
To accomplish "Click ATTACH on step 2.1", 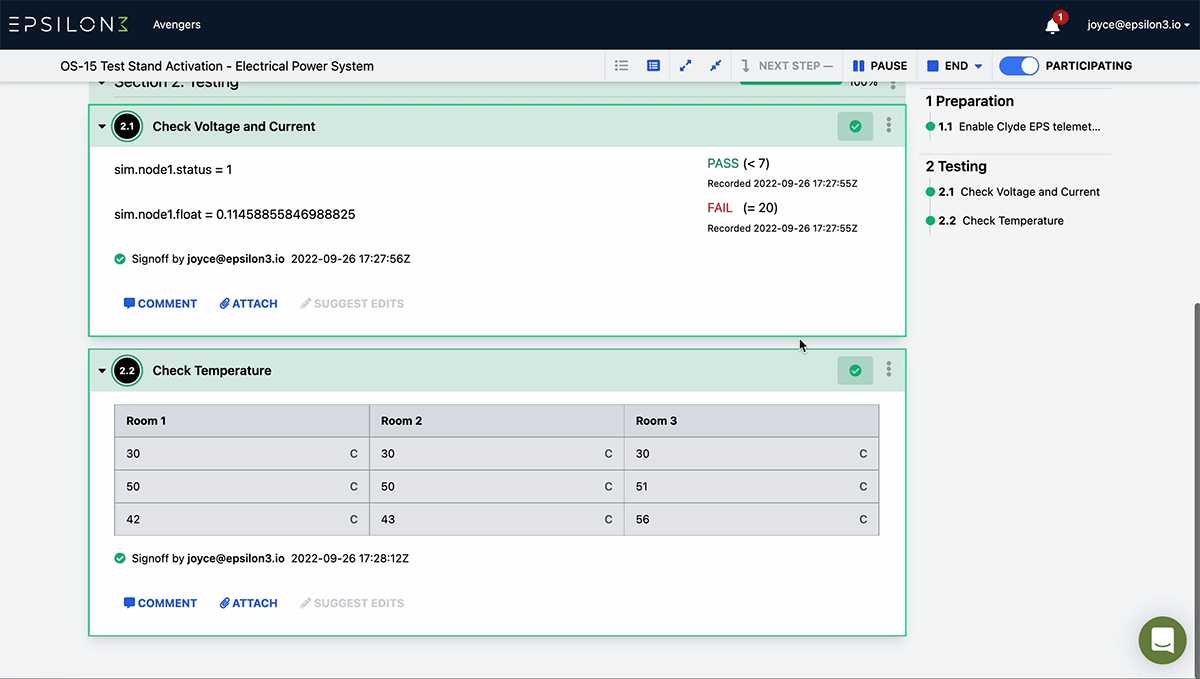I will coord(248,303).
